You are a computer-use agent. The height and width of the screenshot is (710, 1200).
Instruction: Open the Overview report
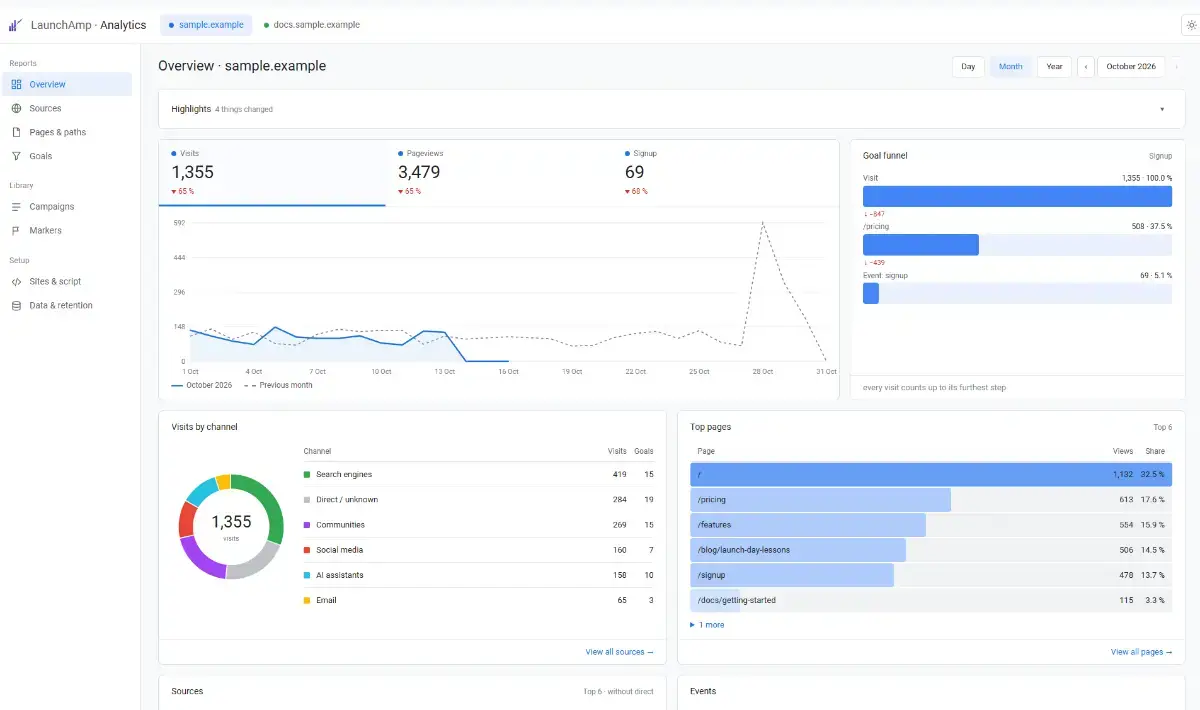pos(68,84)
